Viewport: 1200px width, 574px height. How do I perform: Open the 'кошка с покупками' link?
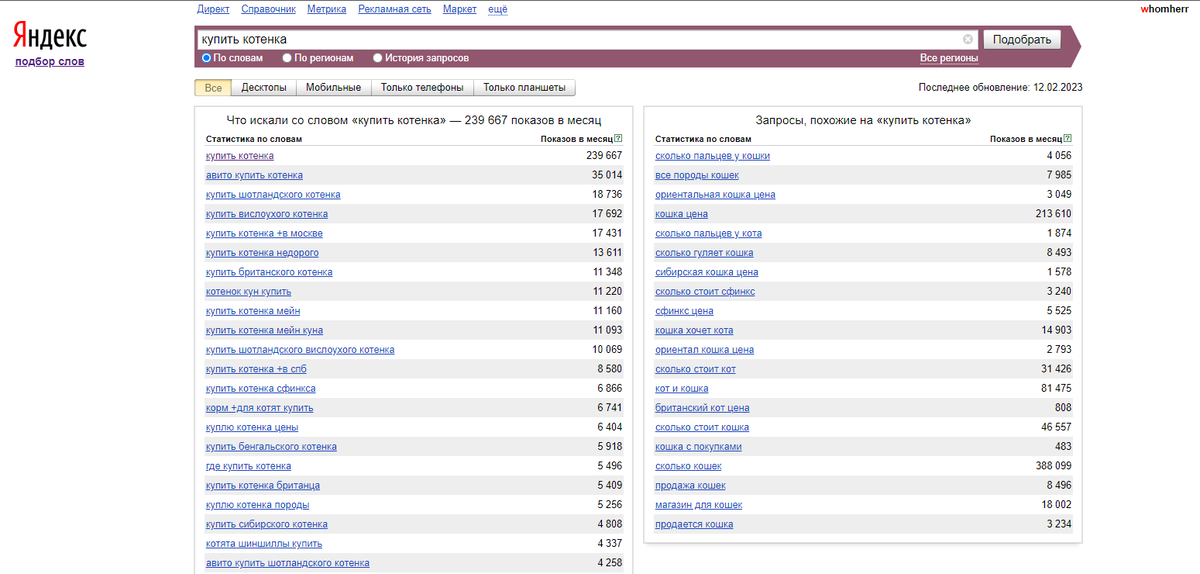[698, 447]
